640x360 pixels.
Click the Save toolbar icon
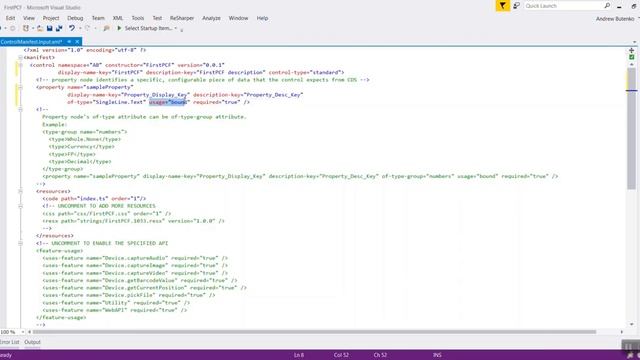(x=49, y=28)
